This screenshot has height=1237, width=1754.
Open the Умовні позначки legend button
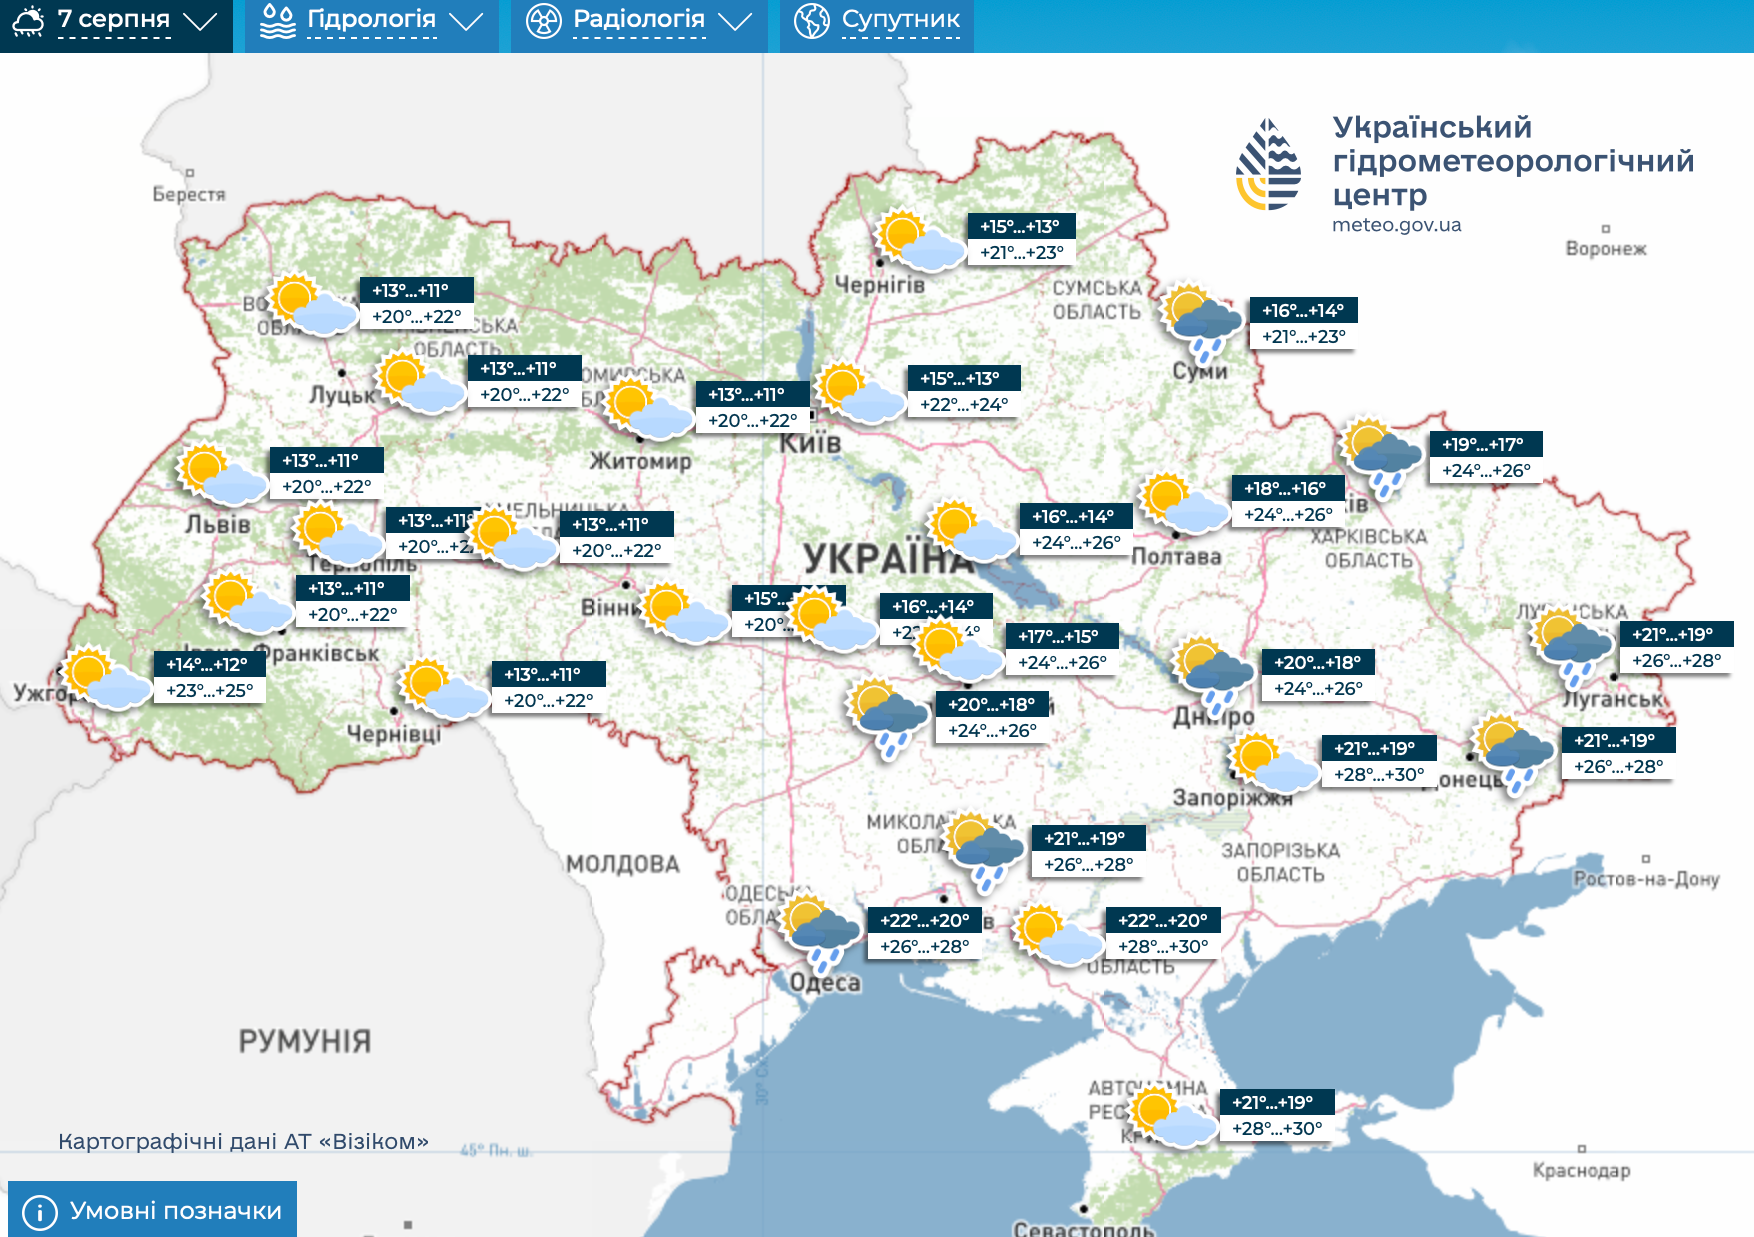[153, 1210]
